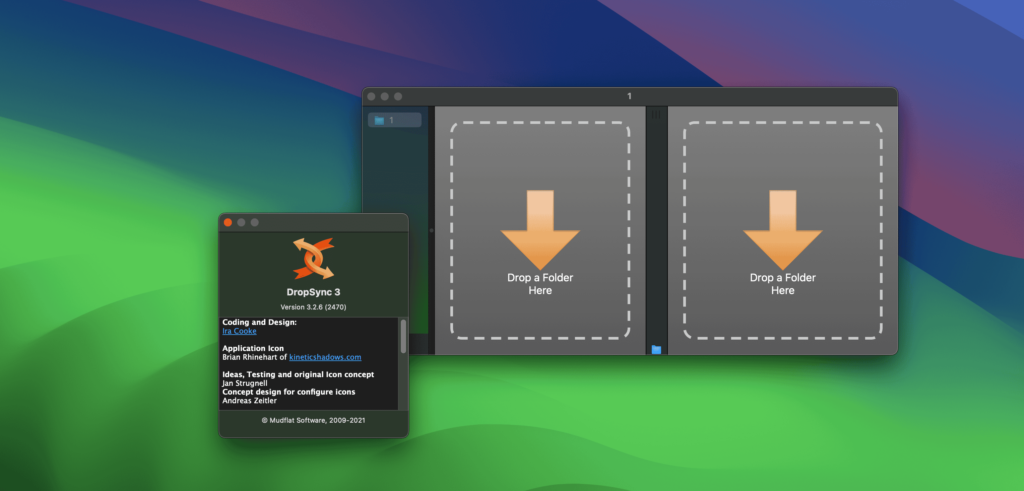Viewport: 1024px width, 491px height.
Task: Click the About window vertical scrollbar thumb
Action: coord(403,336)
